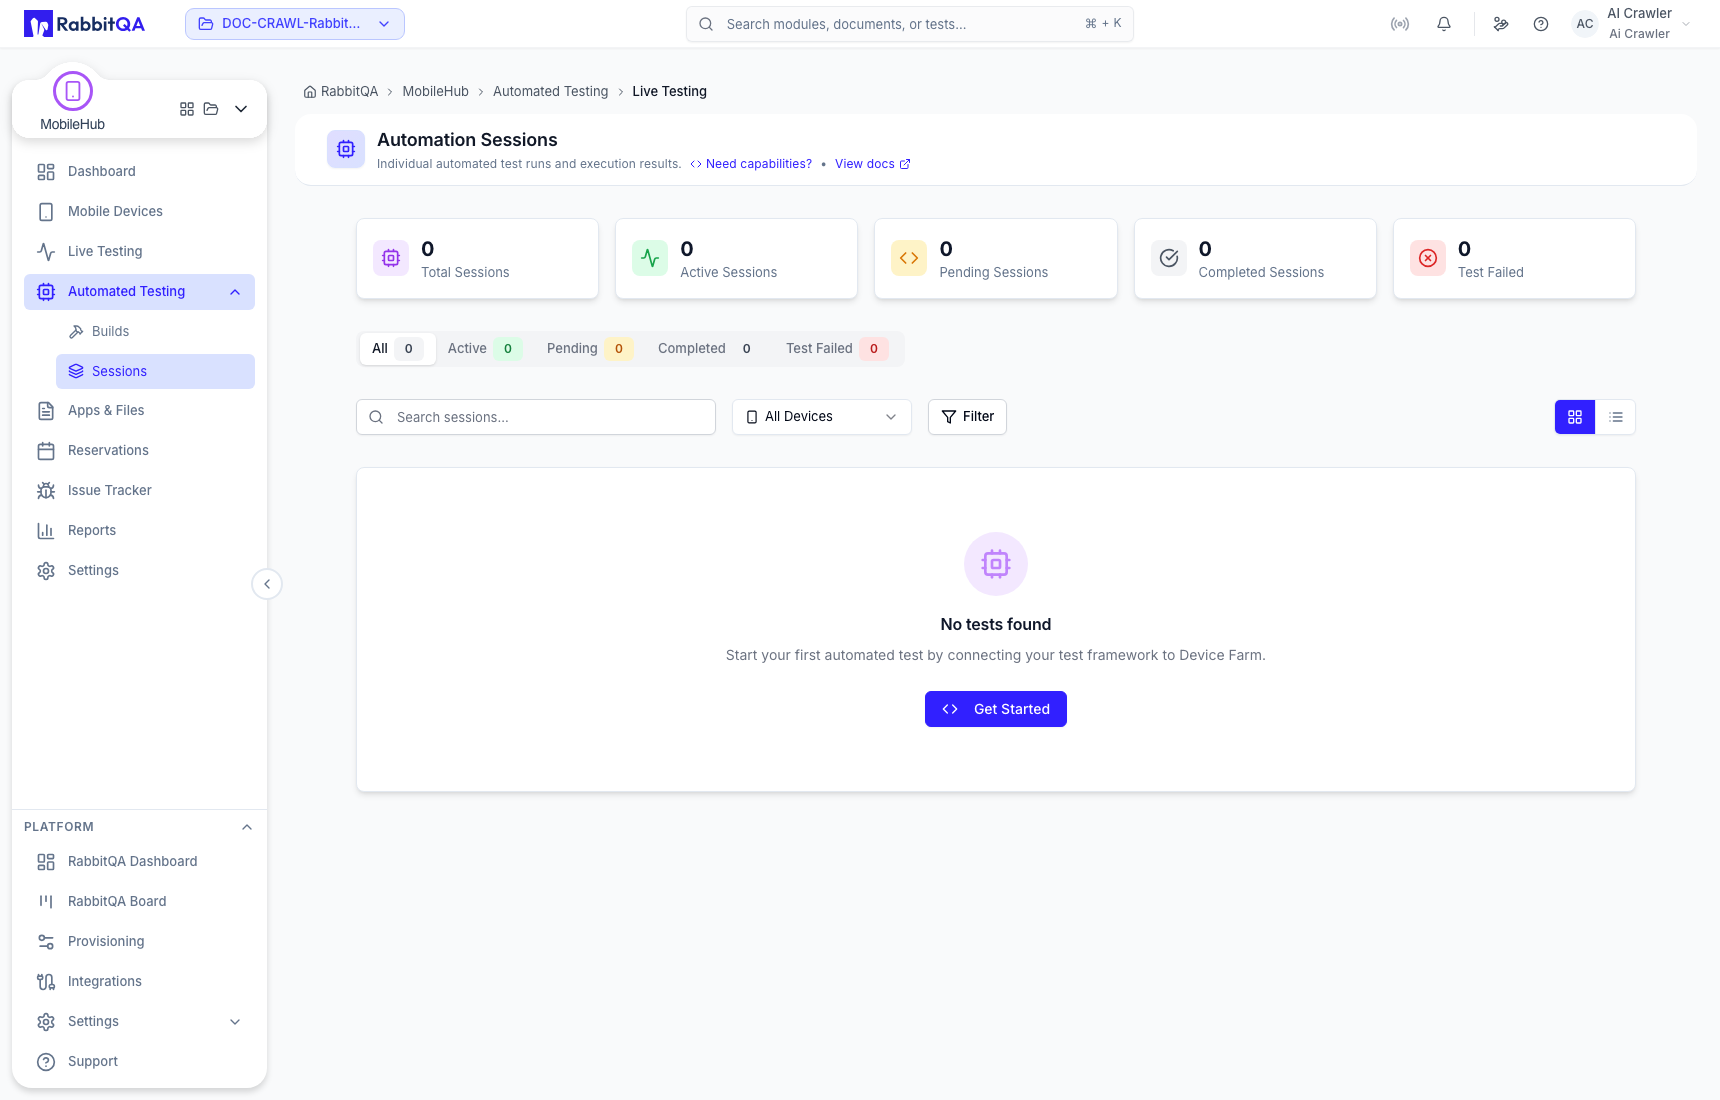Click the Need capabilities? link
1720x1100 pixels.
coord(751,164)
